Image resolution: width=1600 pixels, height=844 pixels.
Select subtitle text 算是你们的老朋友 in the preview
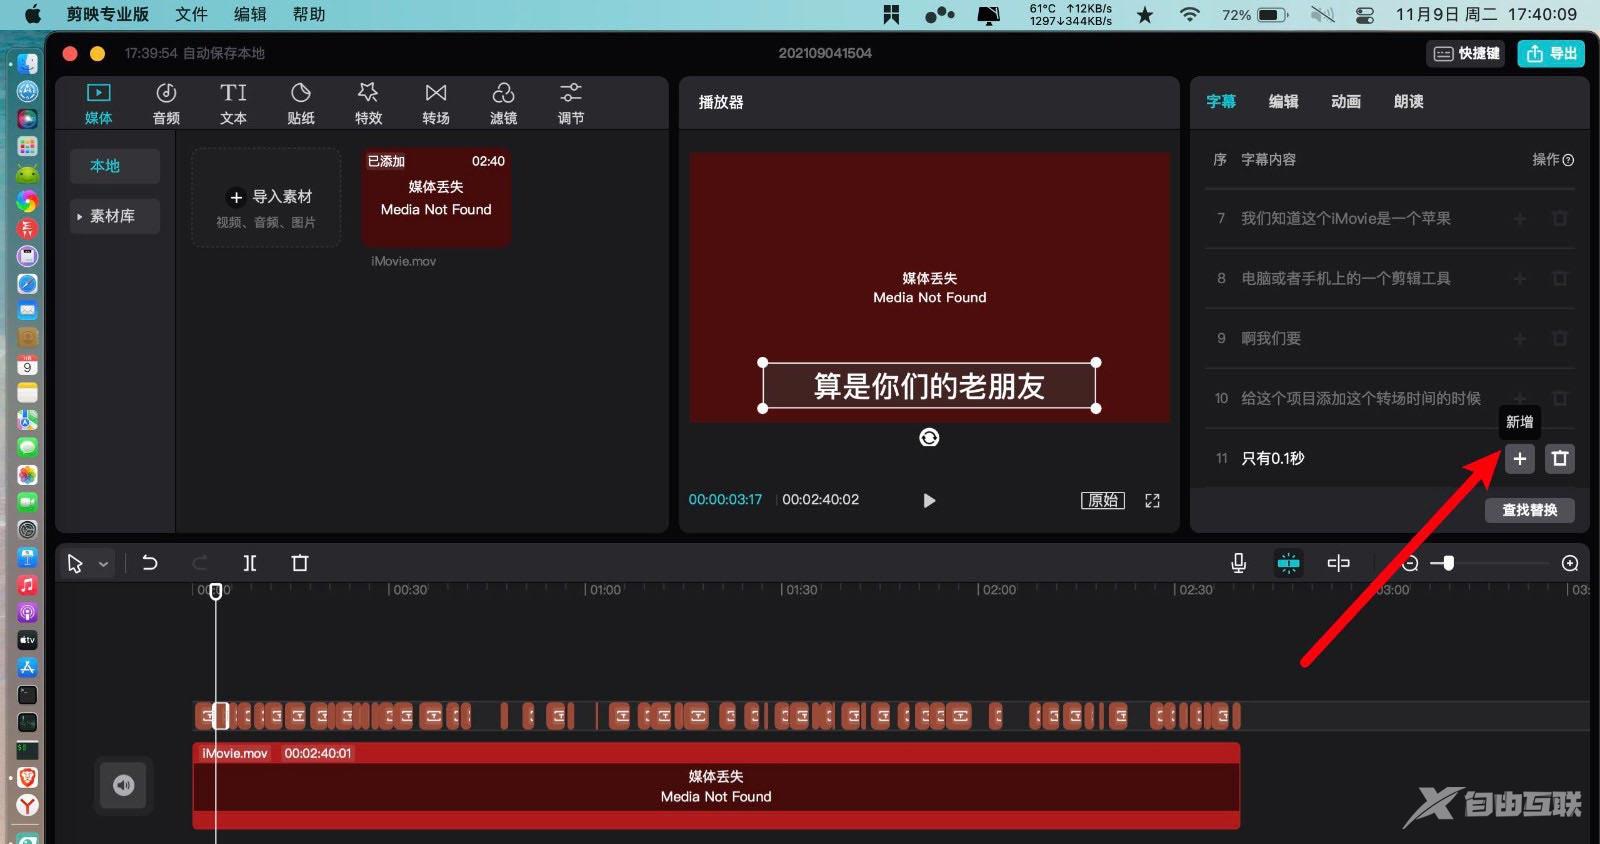click(929, 386)
